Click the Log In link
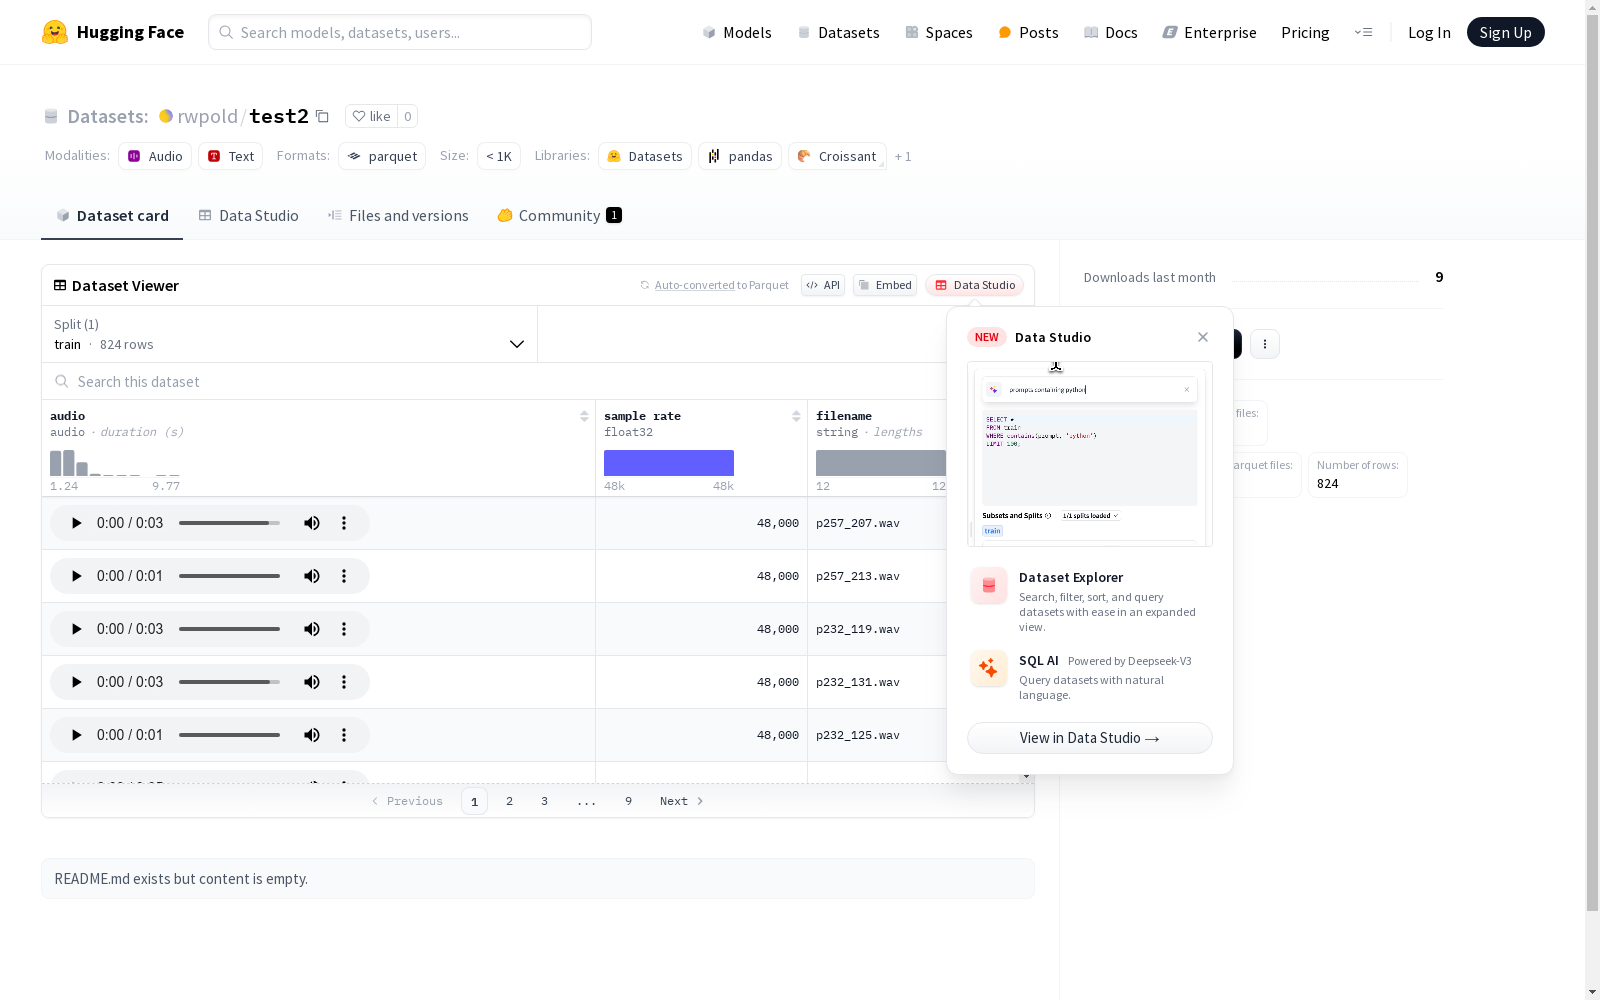The width and height of the screenshot is (1600, 1000). (1429, 32)
